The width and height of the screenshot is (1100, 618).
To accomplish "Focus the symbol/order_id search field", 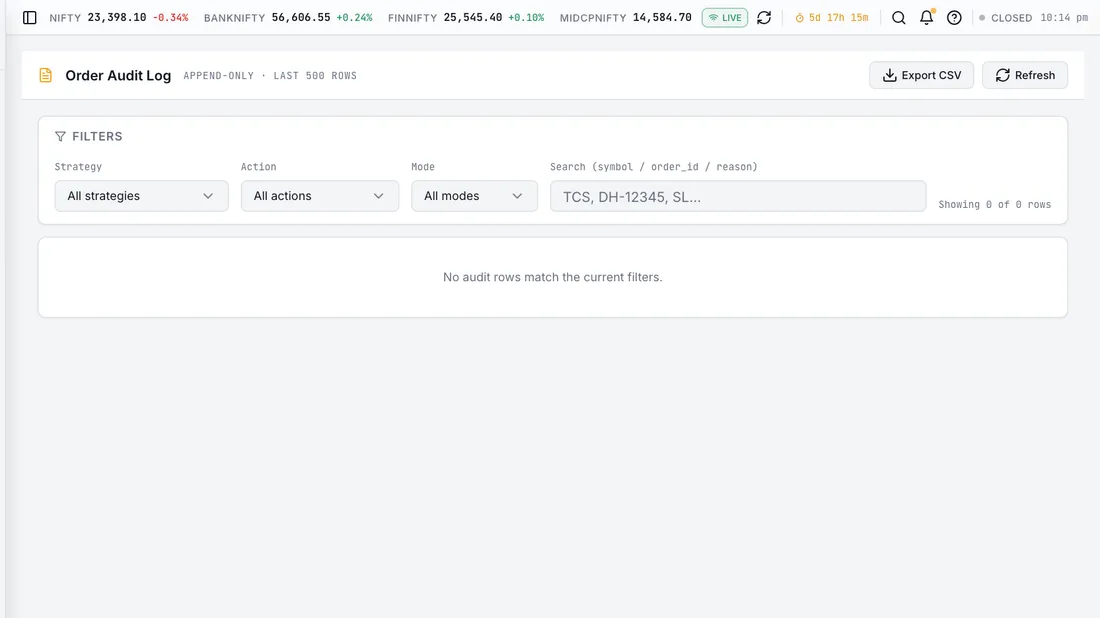I will (738, 196).
